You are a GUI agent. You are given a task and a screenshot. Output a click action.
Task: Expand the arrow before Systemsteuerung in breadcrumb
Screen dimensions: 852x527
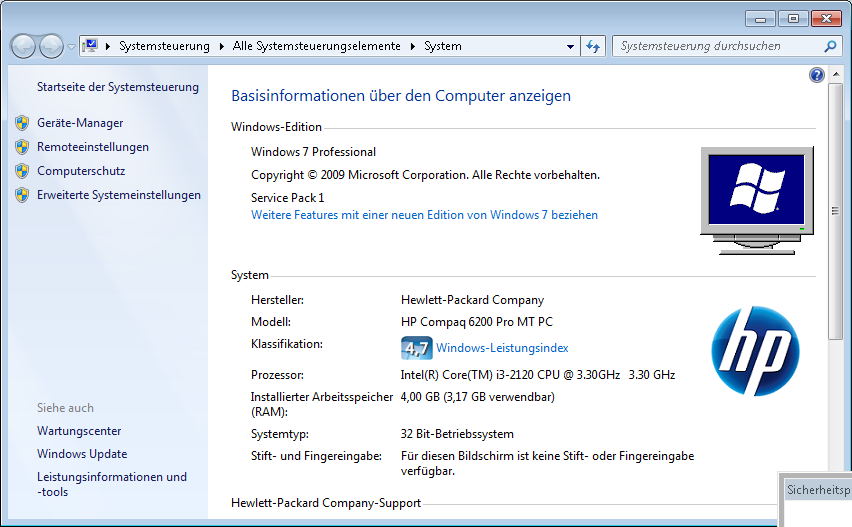[108, 47]
